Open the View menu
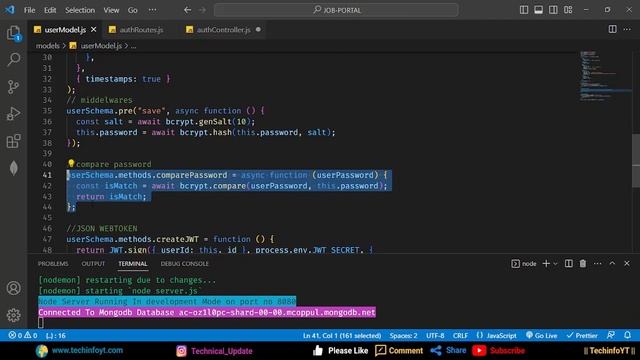Image resolution: width=640 pixels, height=360 pixels. (111, 10)
